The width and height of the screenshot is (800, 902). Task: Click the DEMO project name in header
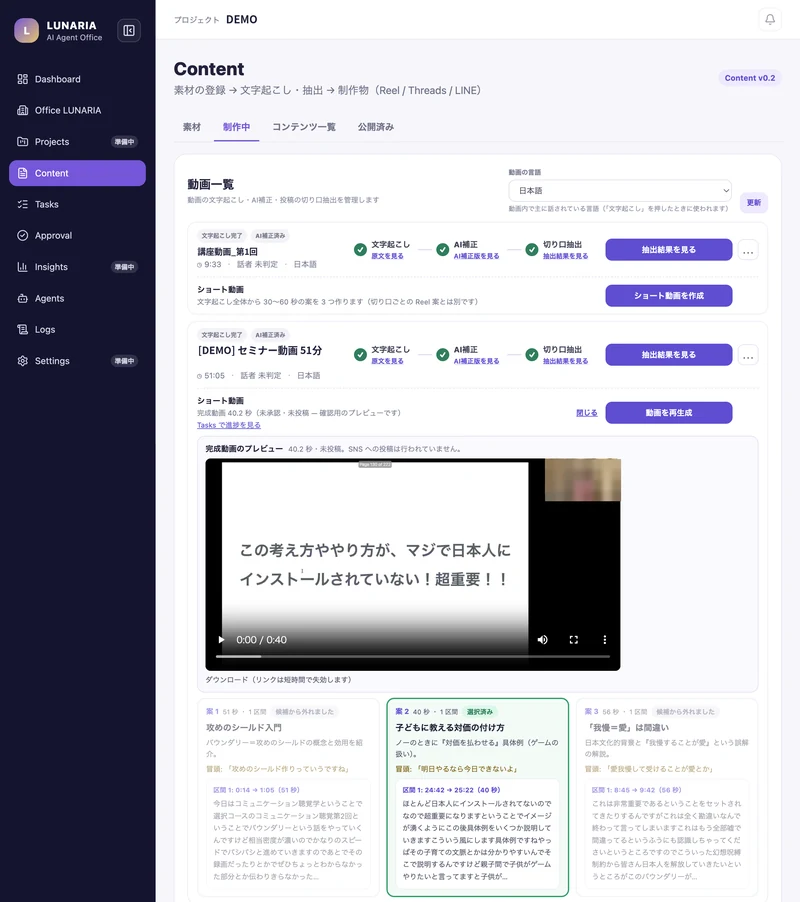[x=242, y=20]
